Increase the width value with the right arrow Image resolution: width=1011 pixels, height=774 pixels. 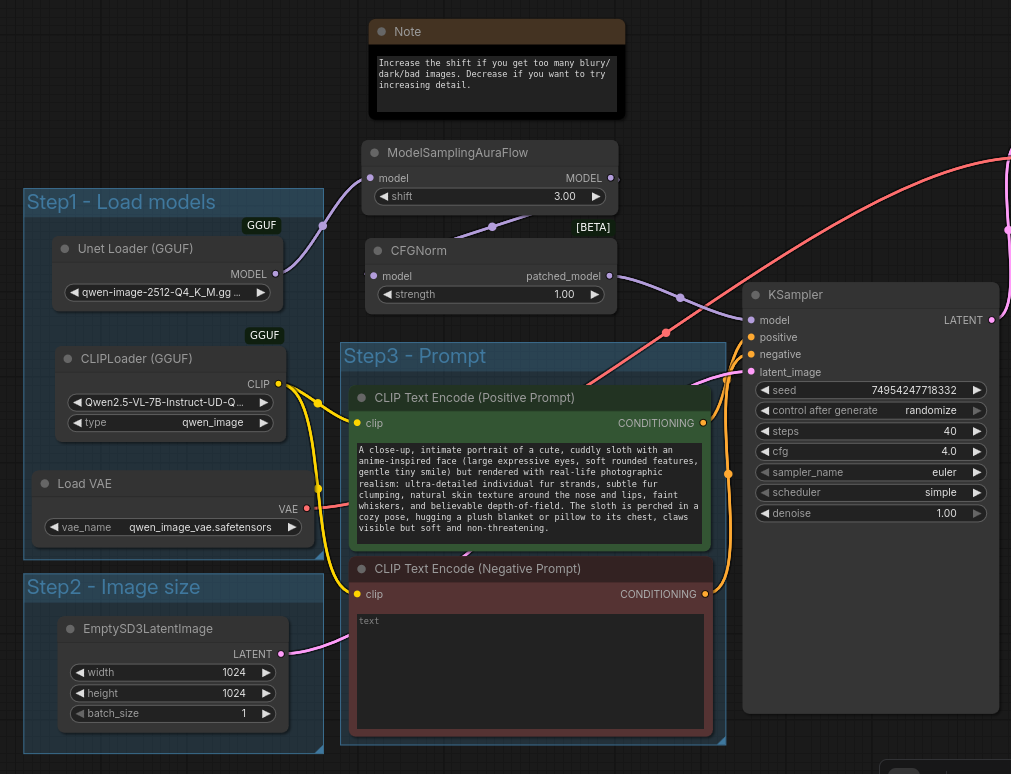pyautogui.click(x=266, y=673)
